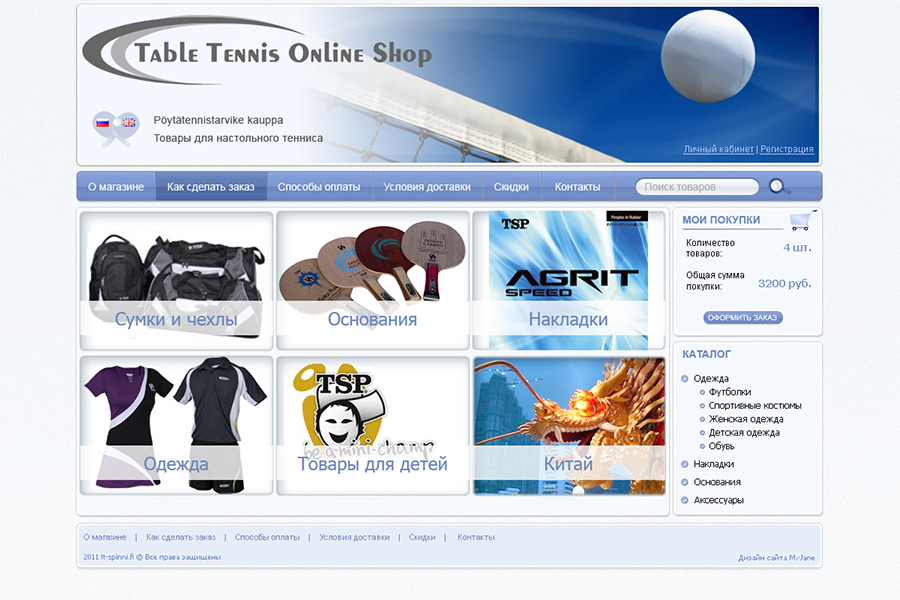The height and width of the screenshot is (600, 900).
Task: Open the Как сделать заказ menu item
Action: (x=210, y=187)
